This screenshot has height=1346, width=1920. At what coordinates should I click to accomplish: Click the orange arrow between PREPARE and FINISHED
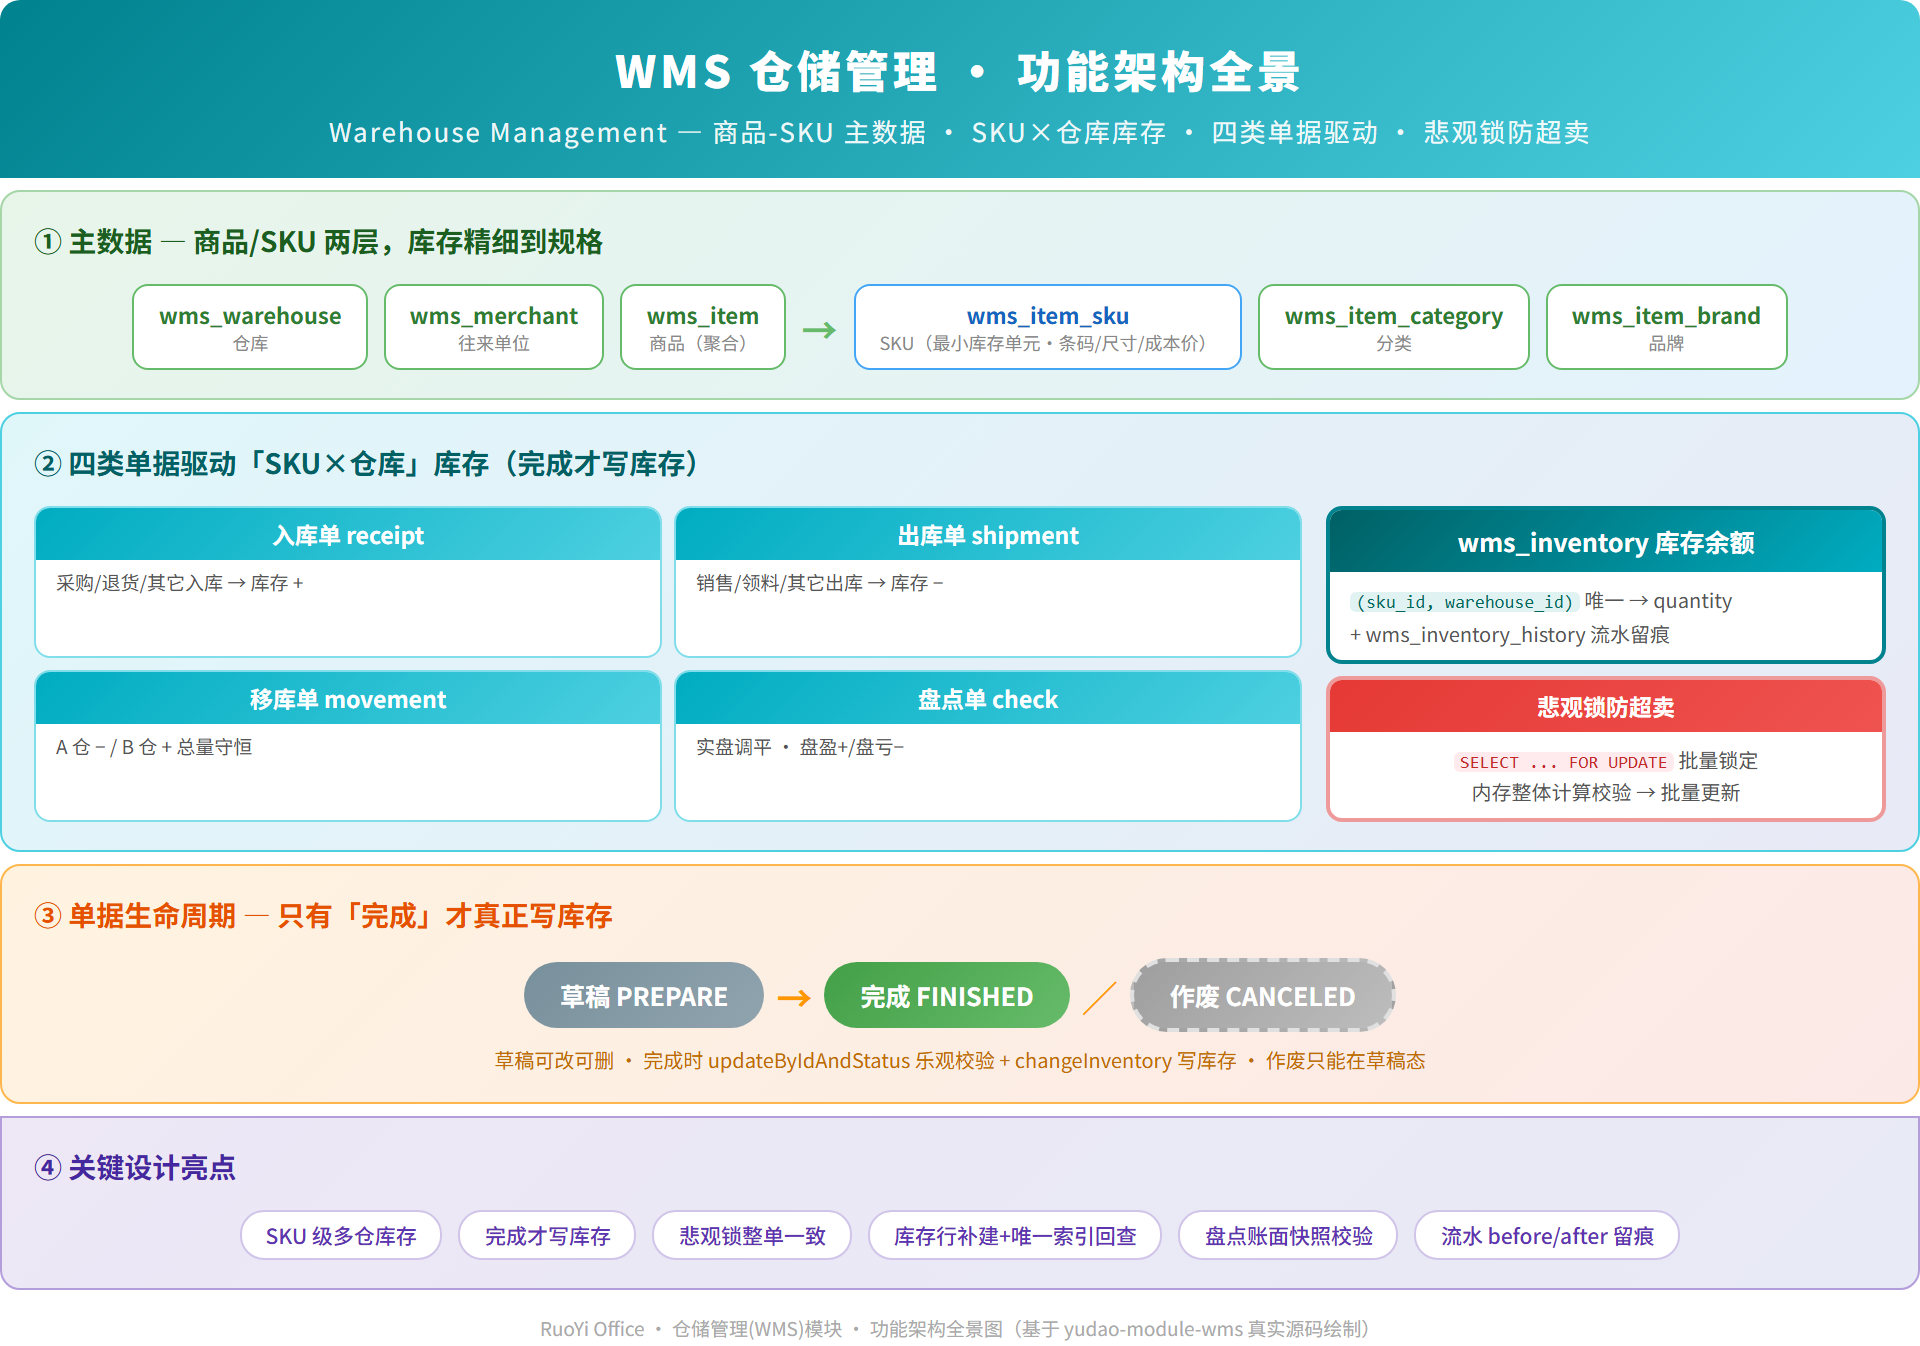pos(794,998)
